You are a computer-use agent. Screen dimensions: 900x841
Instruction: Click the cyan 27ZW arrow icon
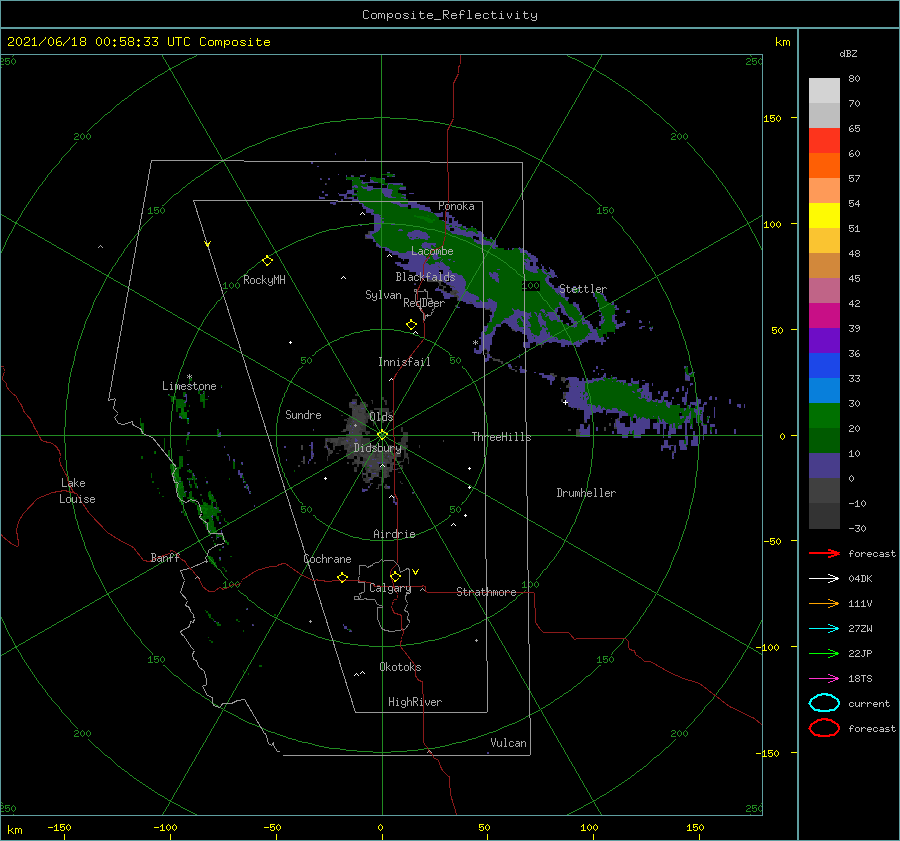824,629
